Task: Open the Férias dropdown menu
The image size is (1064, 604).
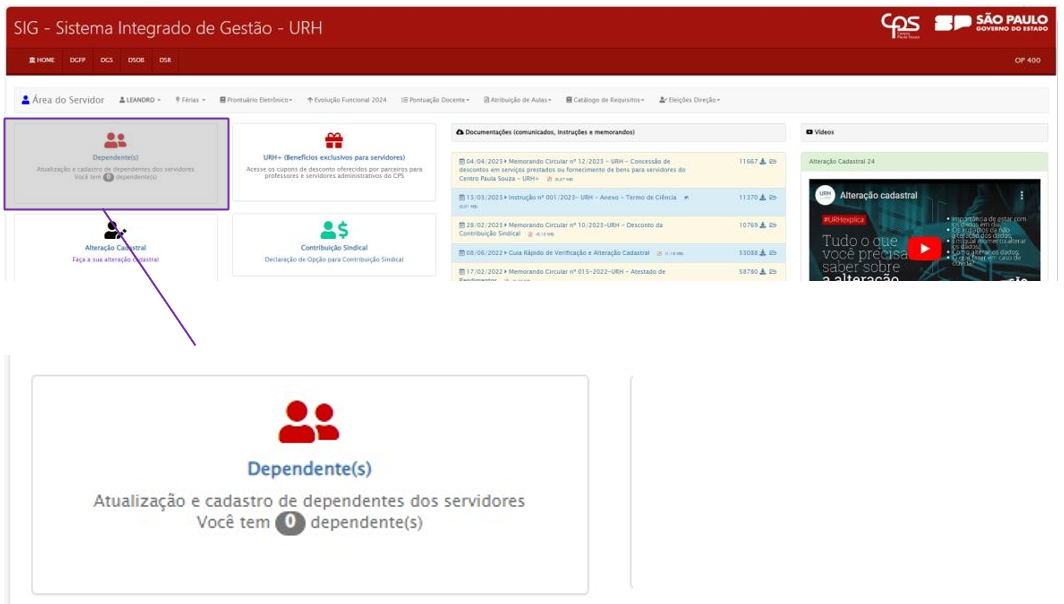Action: point(190,100)
